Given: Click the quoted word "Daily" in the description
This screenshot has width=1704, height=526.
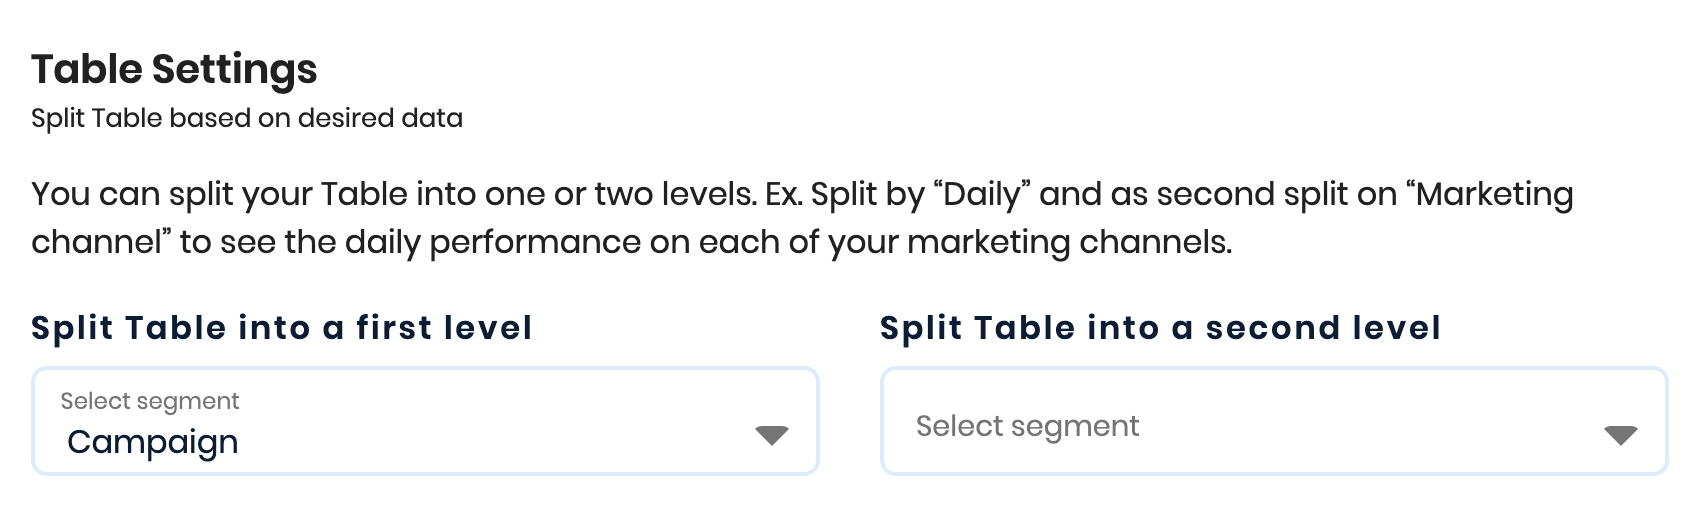Looking at the screenshot, I should coord(981,194).
